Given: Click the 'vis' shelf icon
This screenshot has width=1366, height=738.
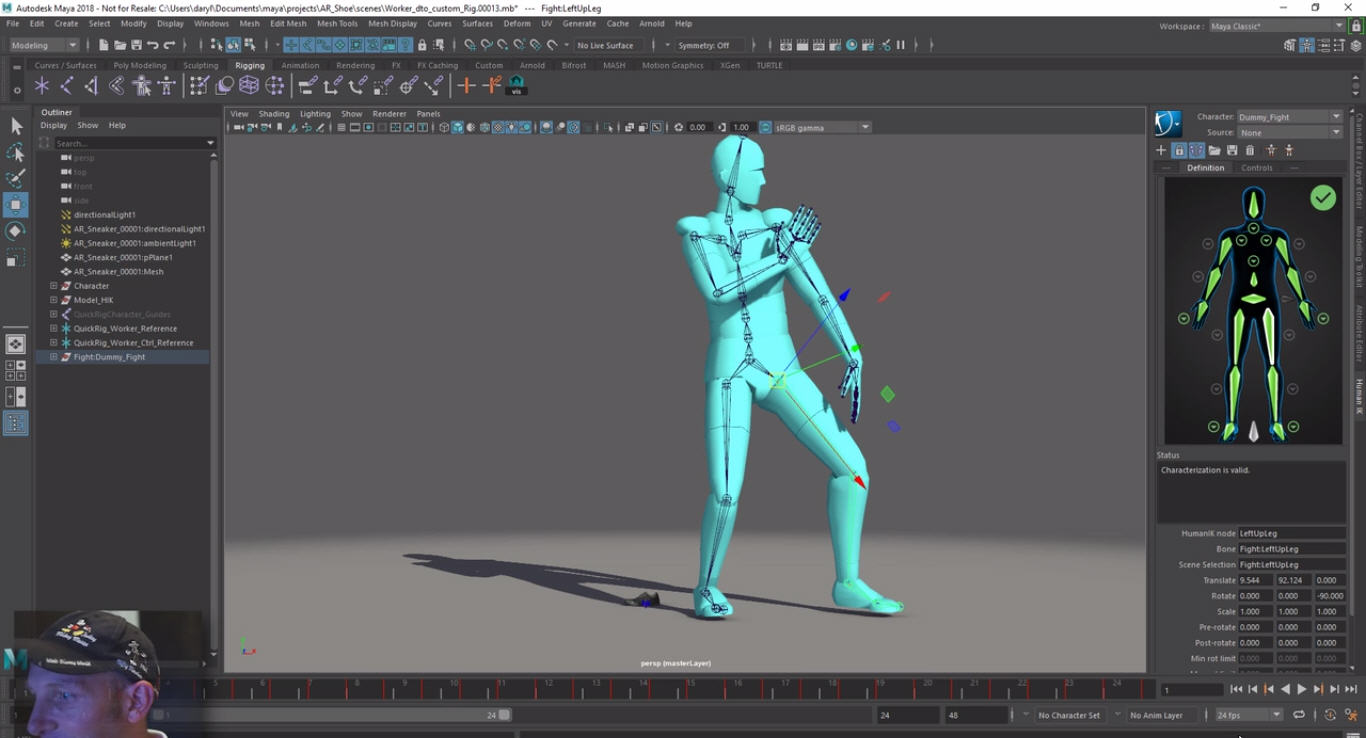Looking at the screenshot, I should [x=517, y=86].
